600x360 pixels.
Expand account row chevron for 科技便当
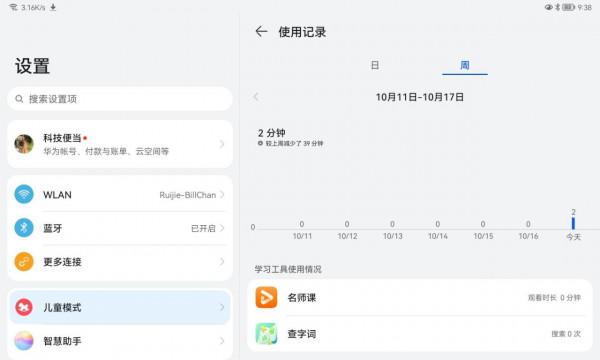pyautogui.click(x=222, y=144)
